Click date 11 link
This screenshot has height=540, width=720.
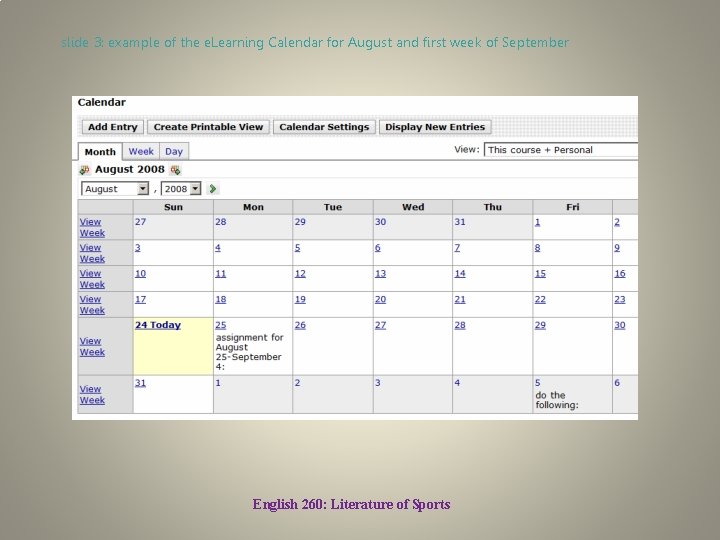[221, 273]
